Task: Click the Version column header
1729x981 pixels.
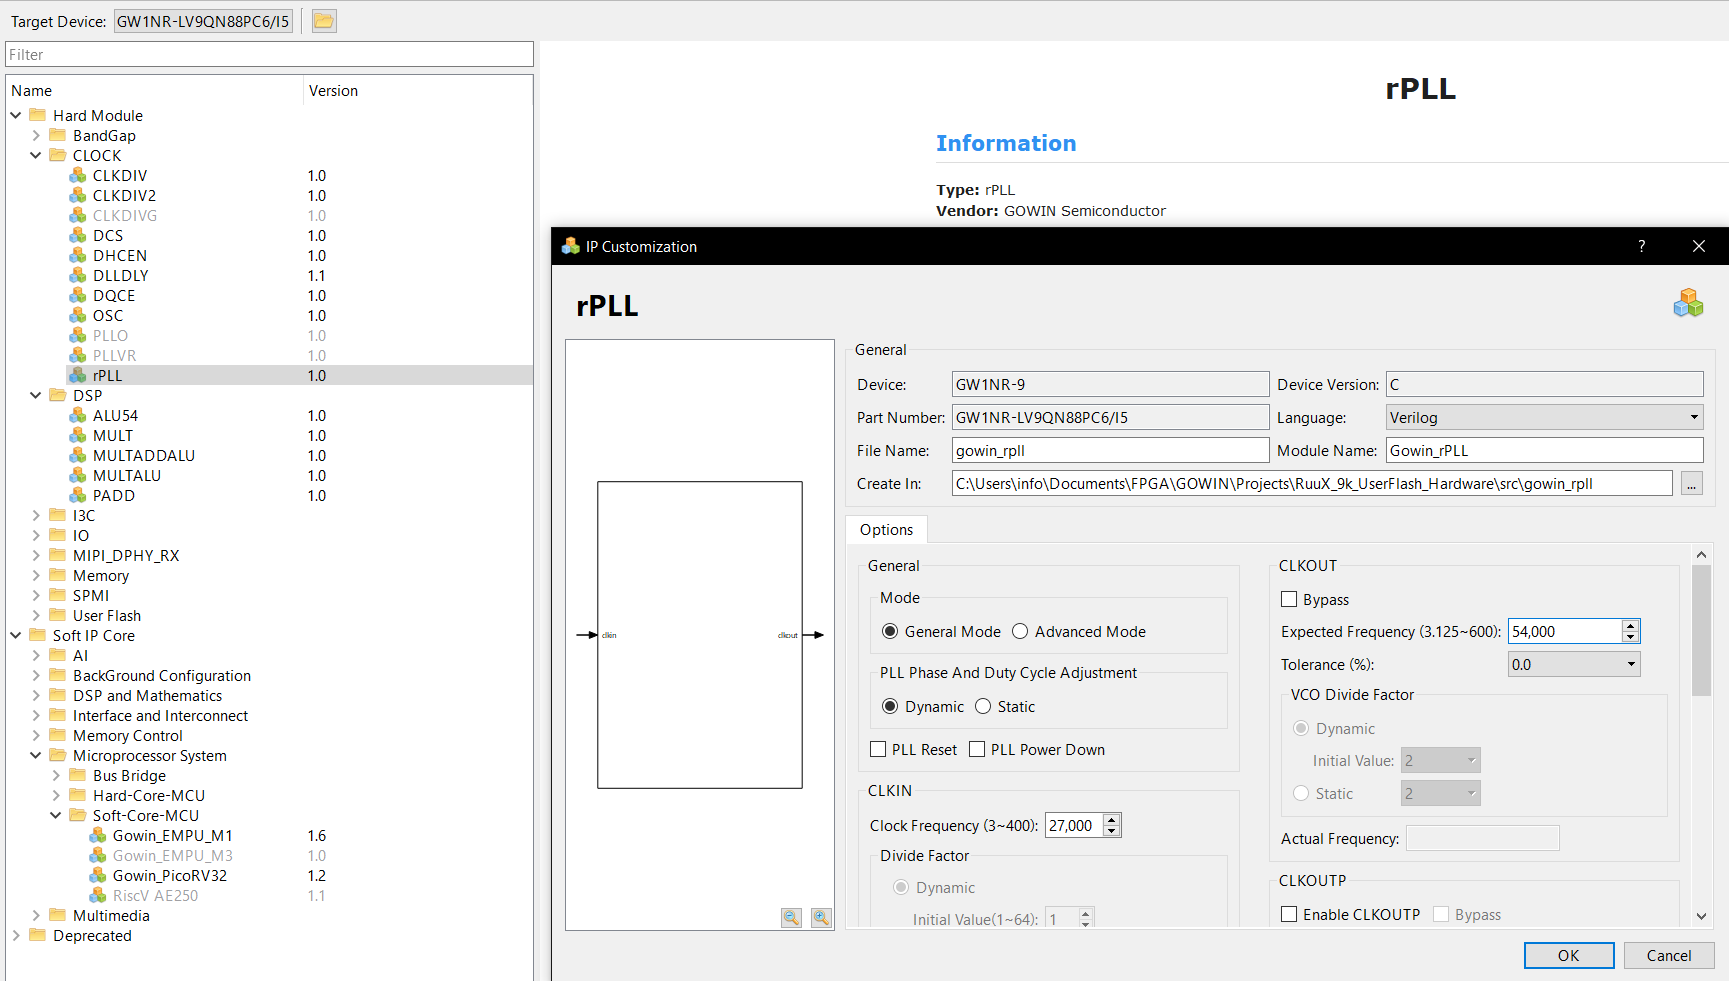Action: (417, 90)
